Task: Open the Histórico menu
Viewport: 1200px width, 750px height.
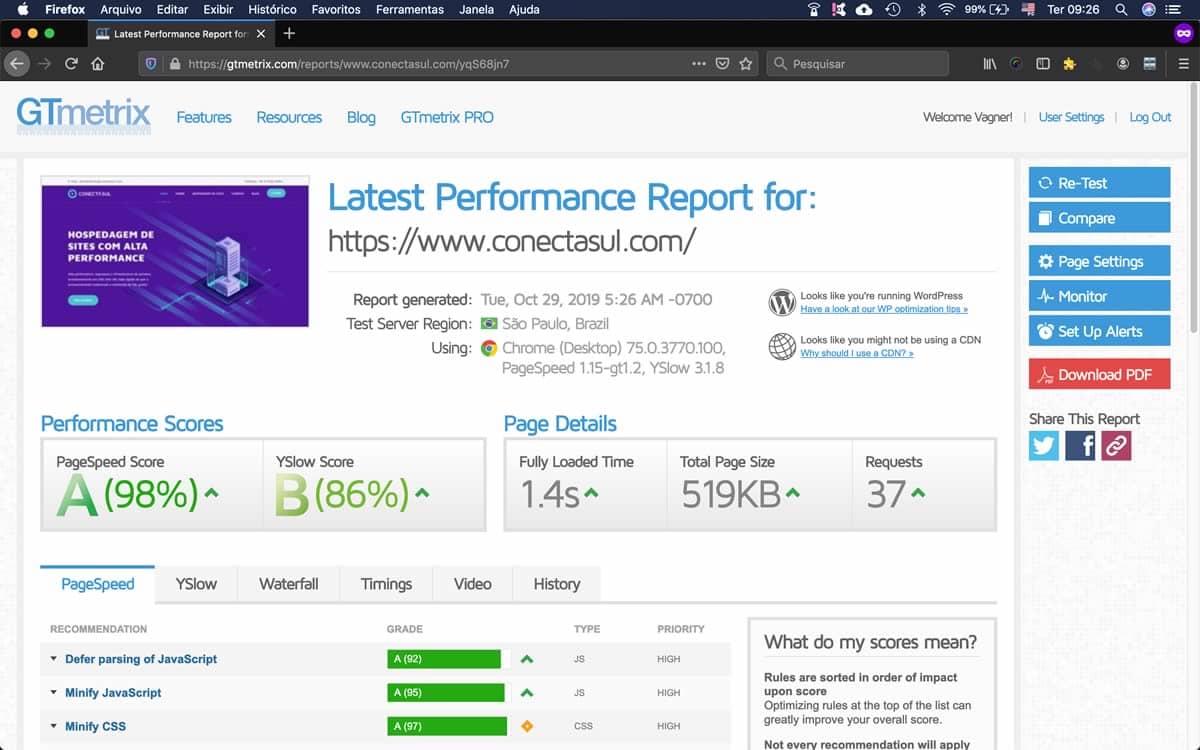Action: pos(272,9)
